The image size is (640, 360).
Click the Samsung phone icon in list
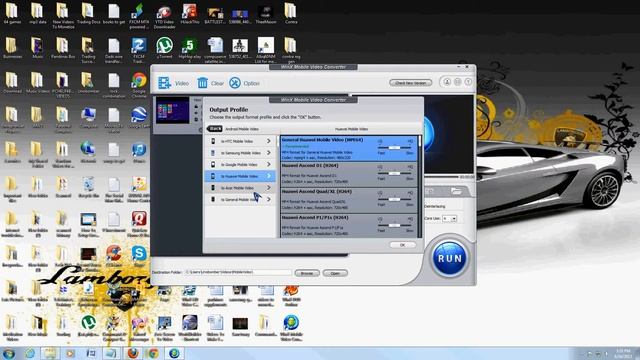tap(213, 153)
